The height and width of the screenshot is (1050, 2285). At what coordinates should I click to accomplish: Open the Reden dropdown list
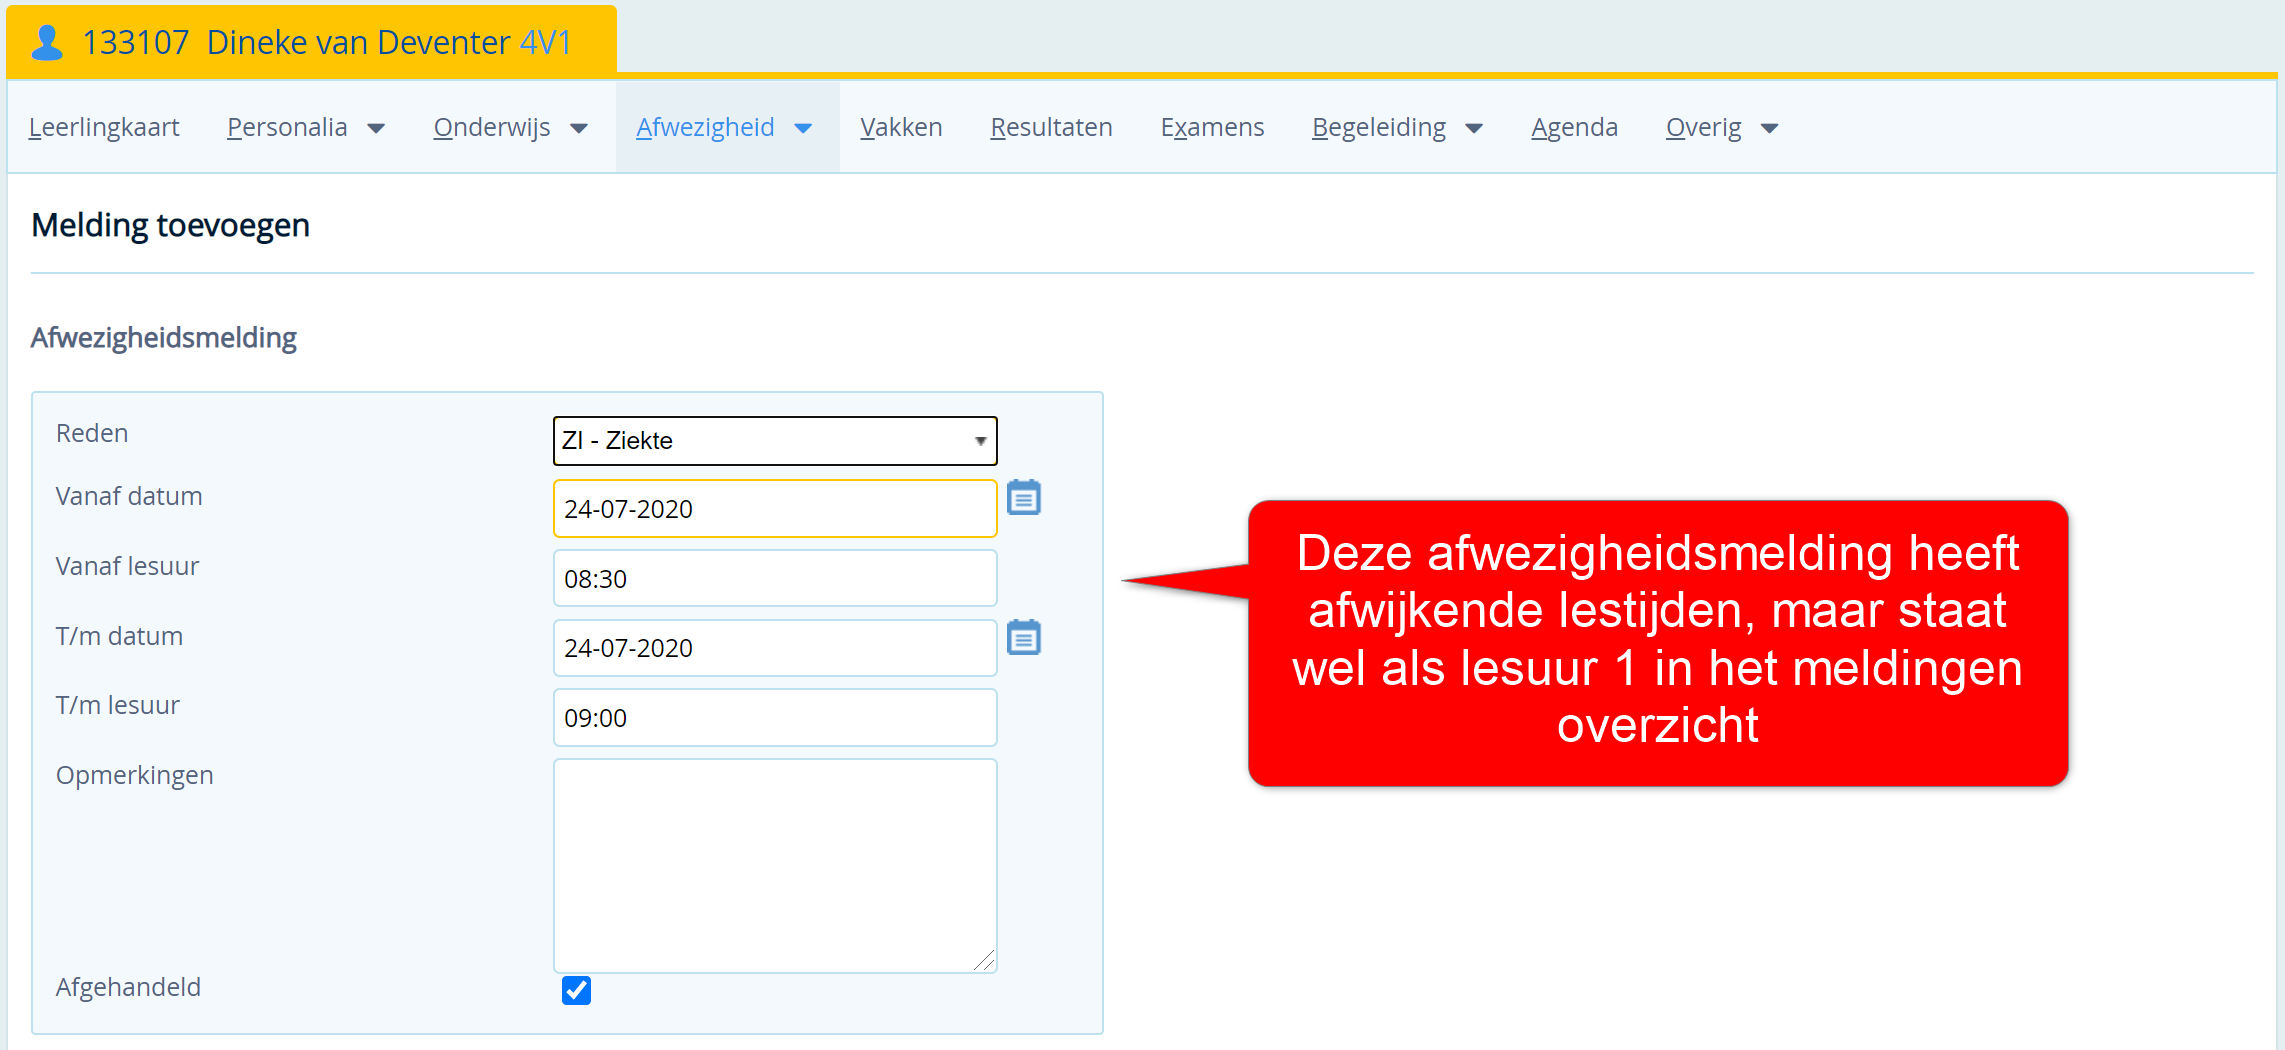(774, 441)
